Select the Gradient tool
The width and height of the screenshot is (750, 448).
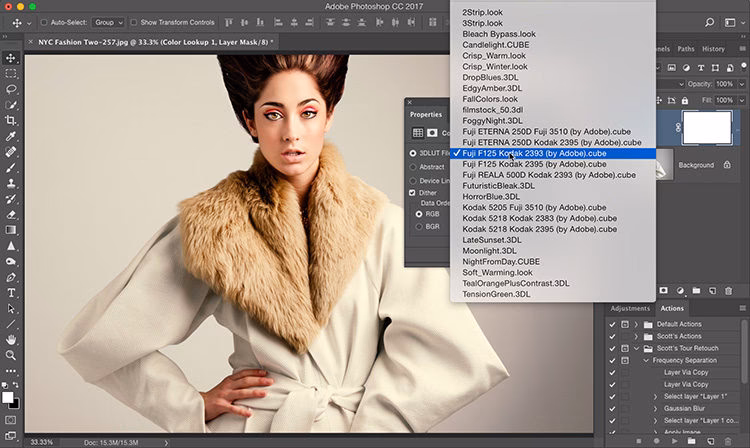coord(11,230)
